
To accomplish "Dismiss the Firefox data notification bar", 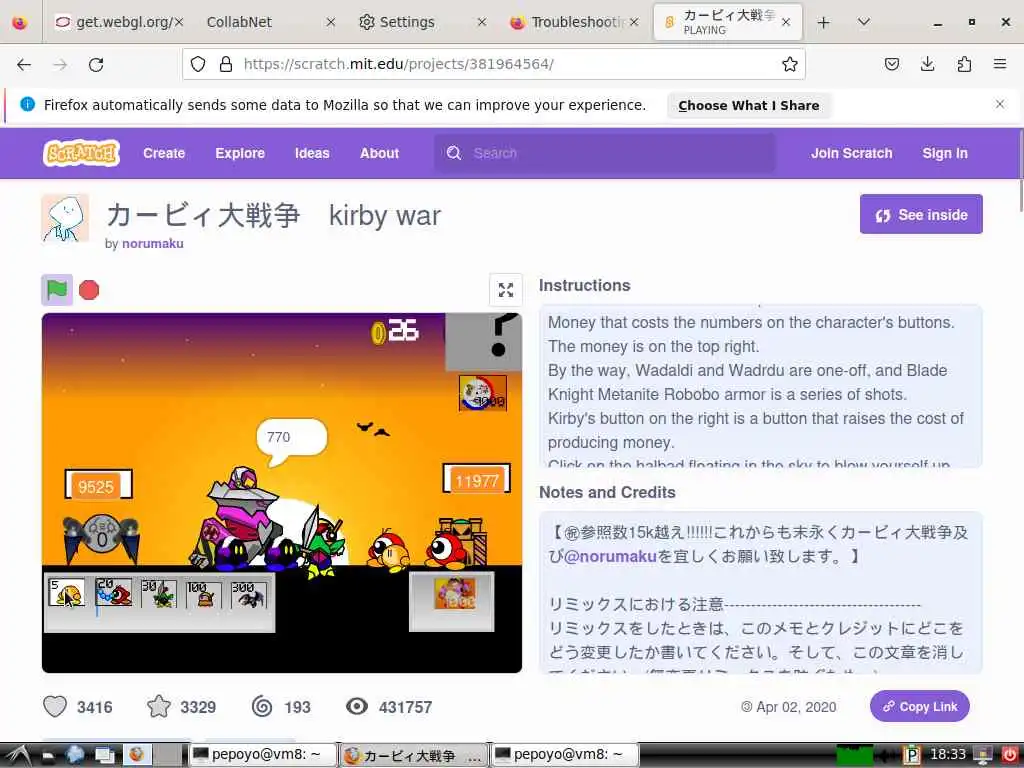I will pyautogui.click(x=999, y=104).
